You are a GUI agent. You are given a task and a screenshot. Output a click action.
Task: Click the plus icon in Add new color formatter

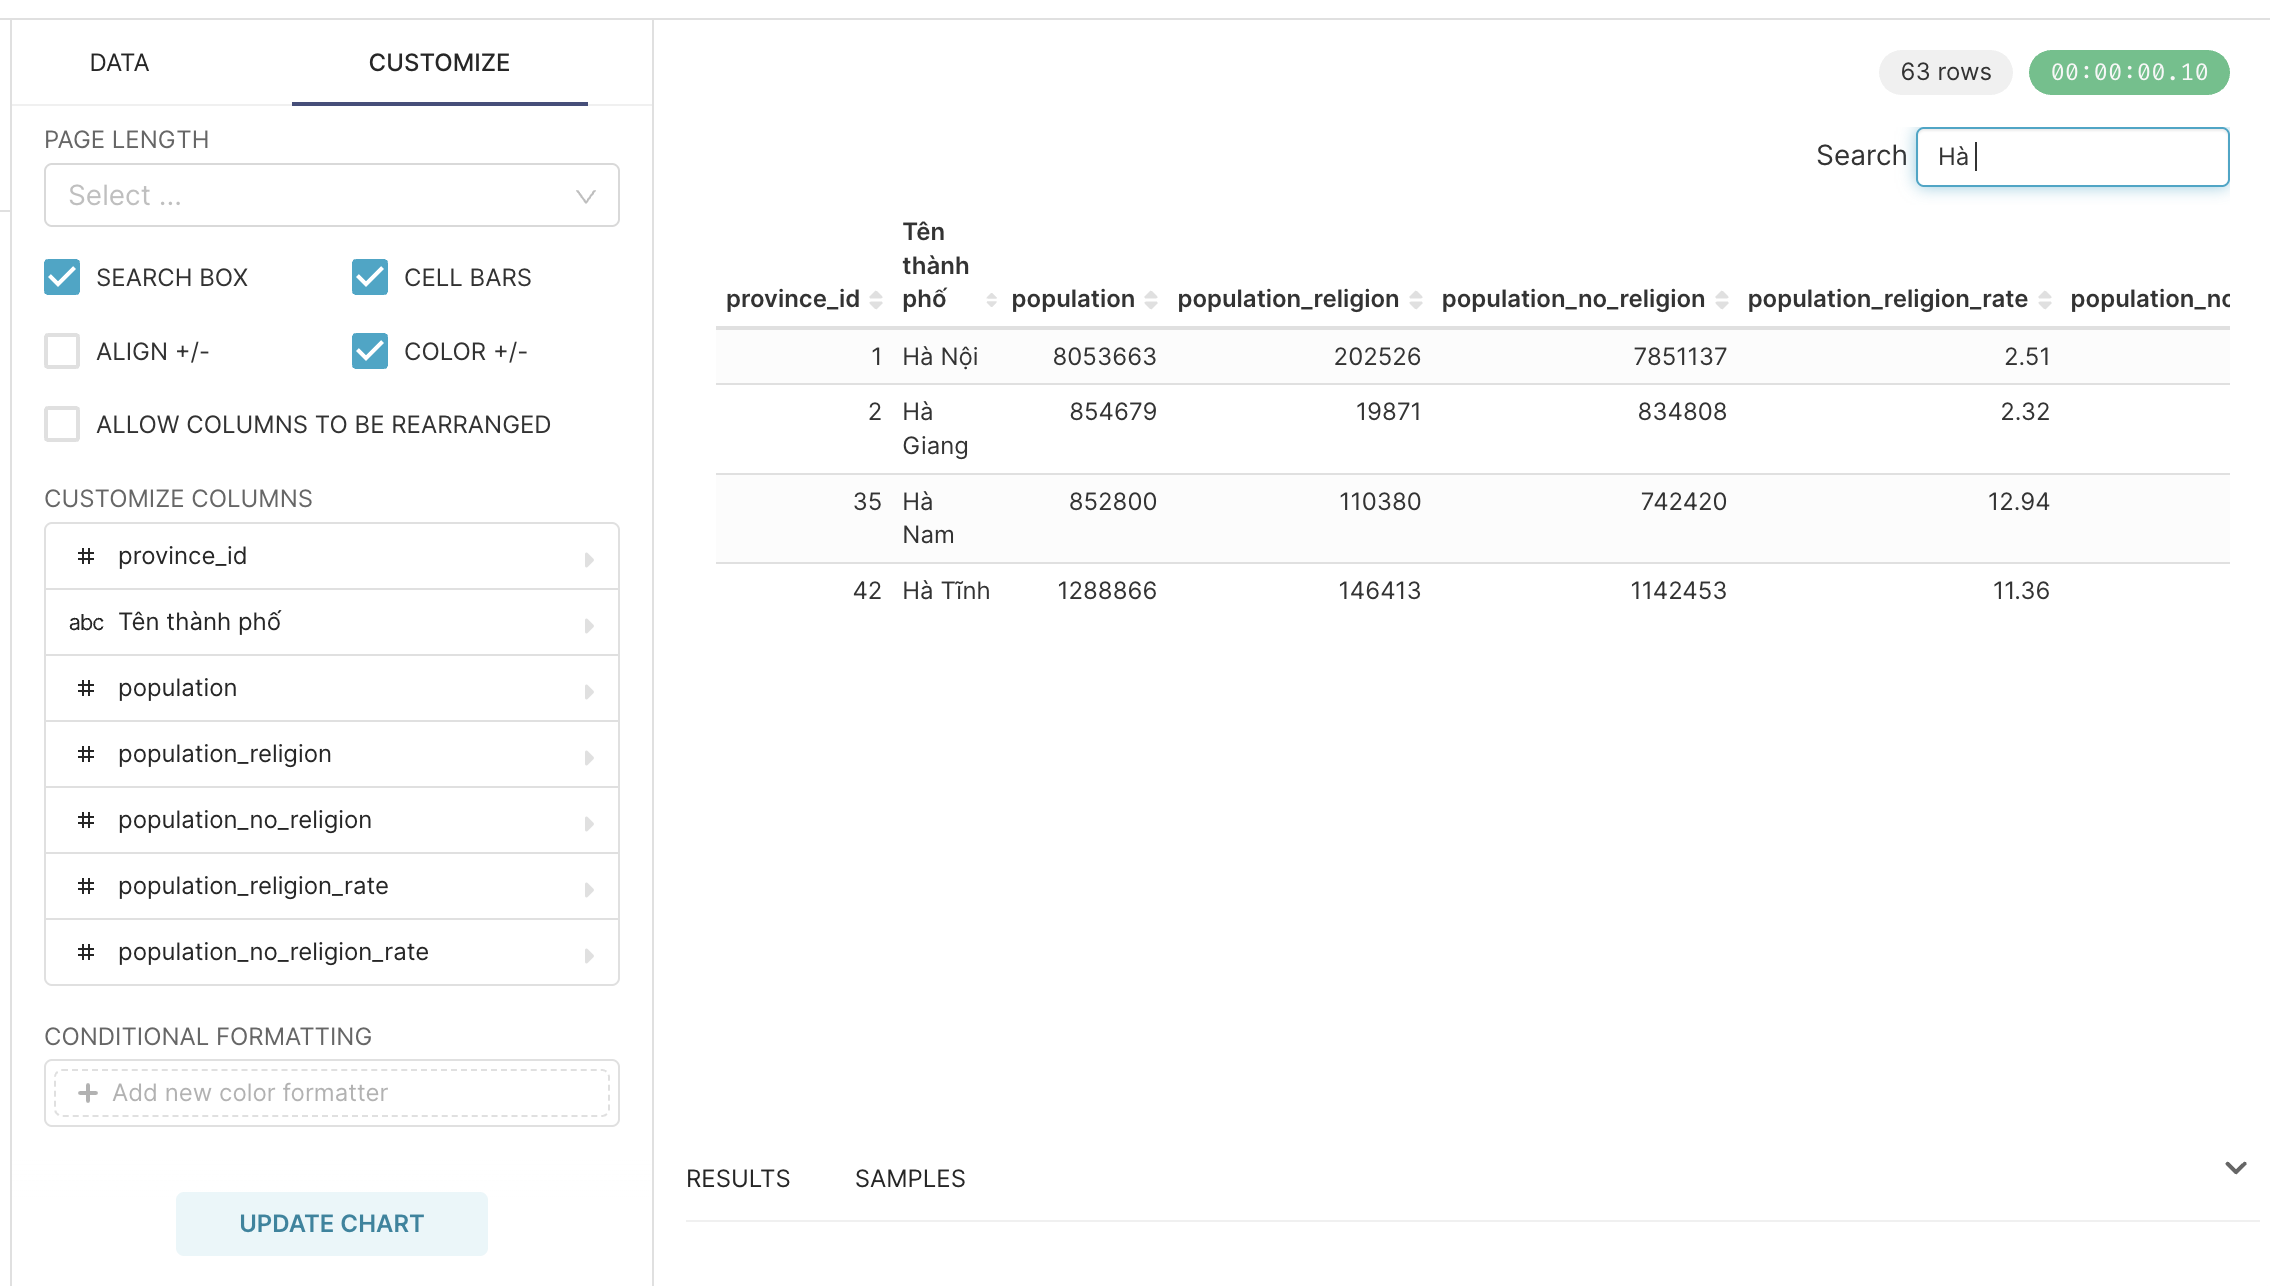tap(88, 1092)
